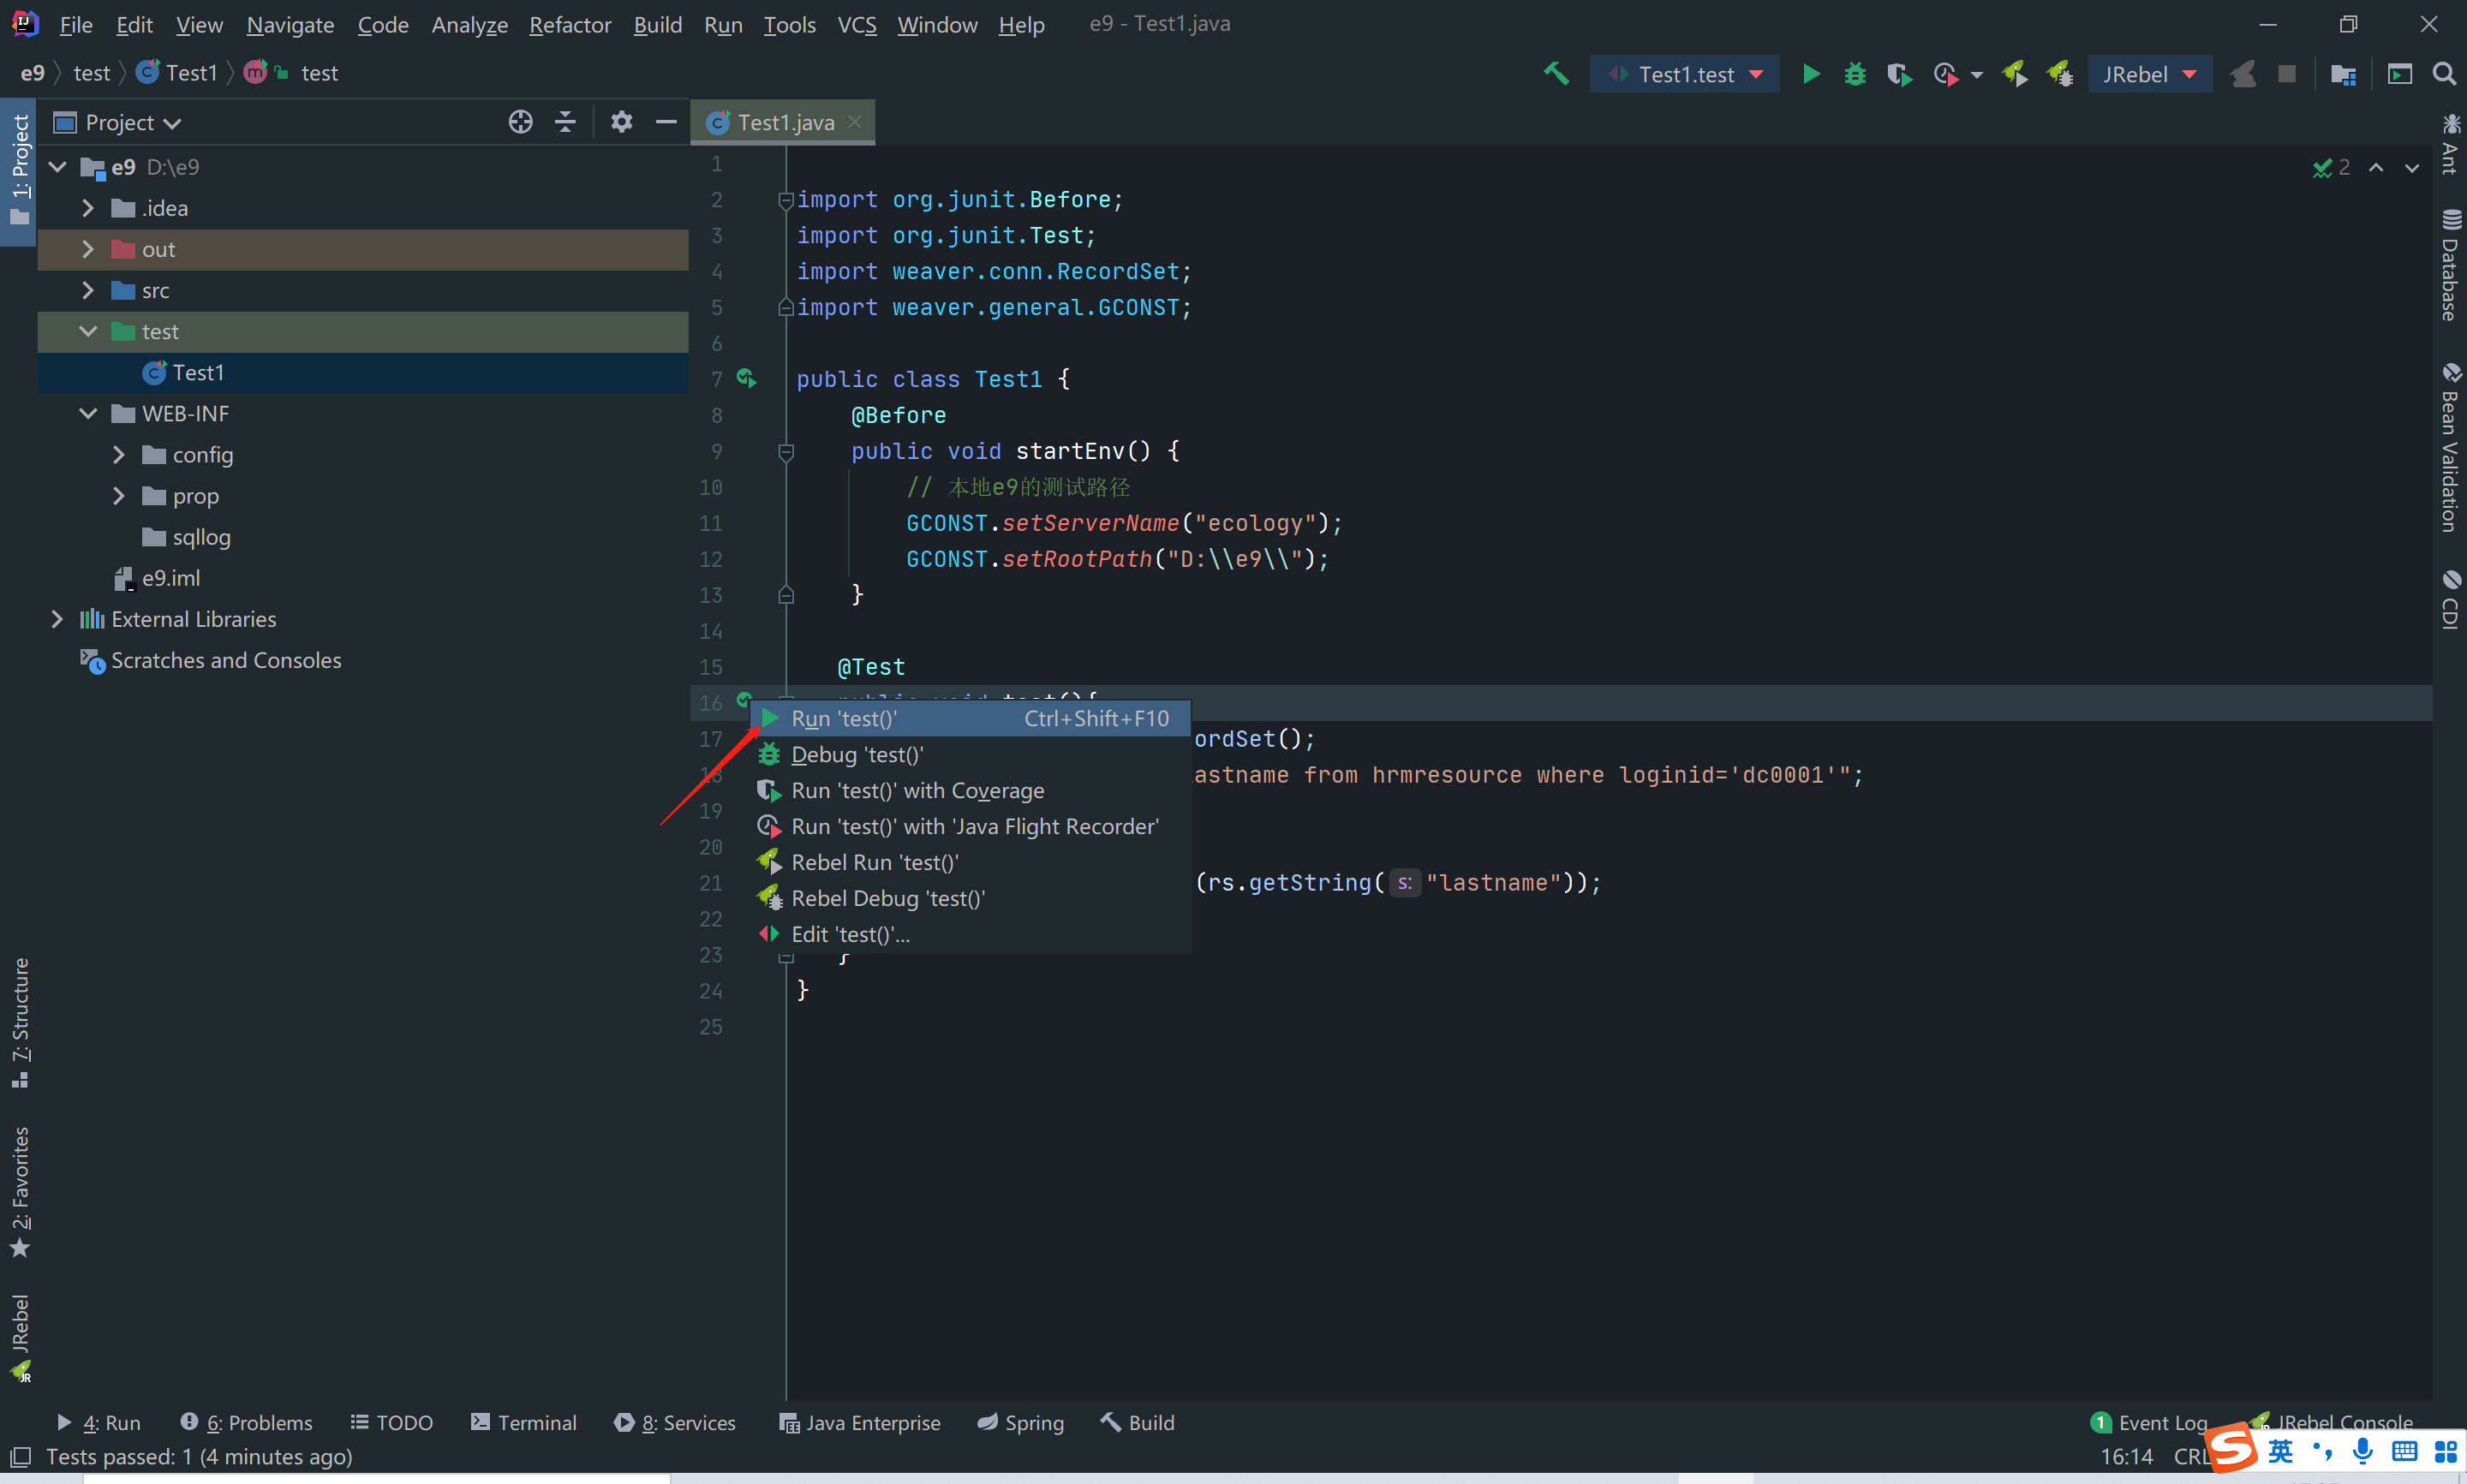
Task: Click the green Run button in toolbar
Action: (1810, 74)
